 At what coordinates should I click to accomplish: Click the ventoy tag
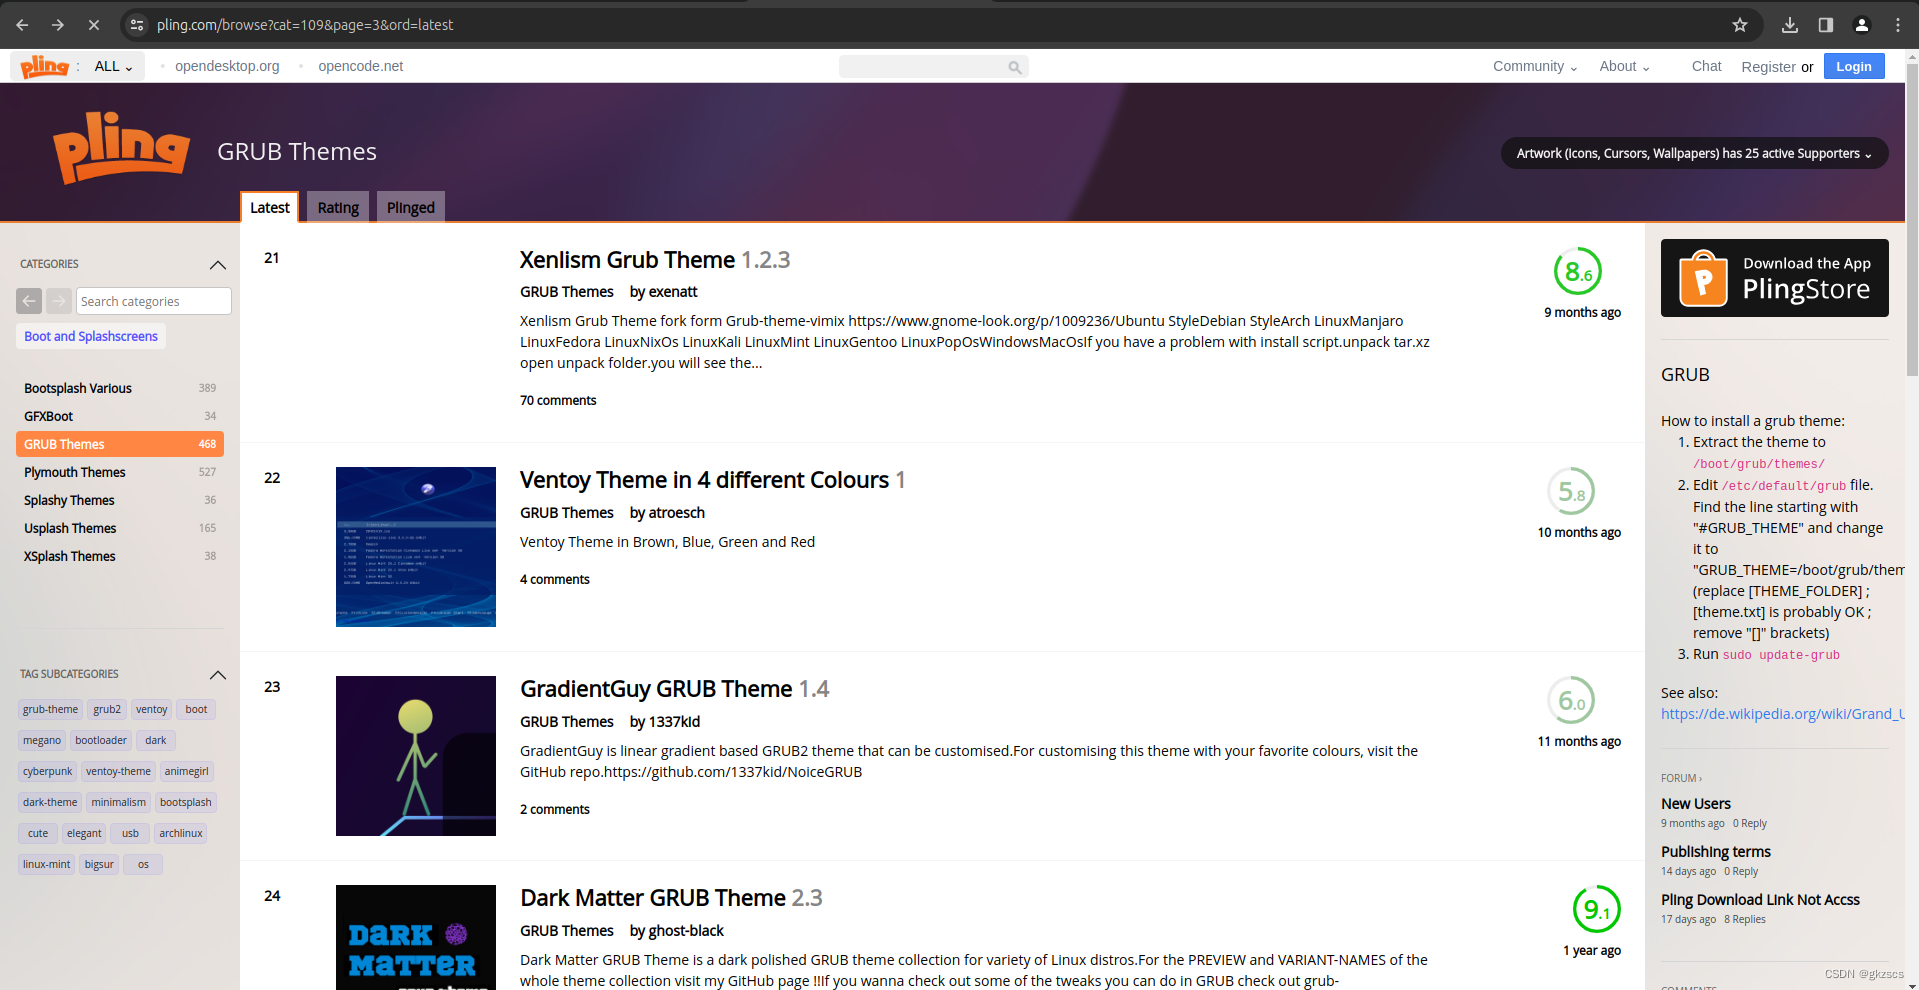pos(152,709)
